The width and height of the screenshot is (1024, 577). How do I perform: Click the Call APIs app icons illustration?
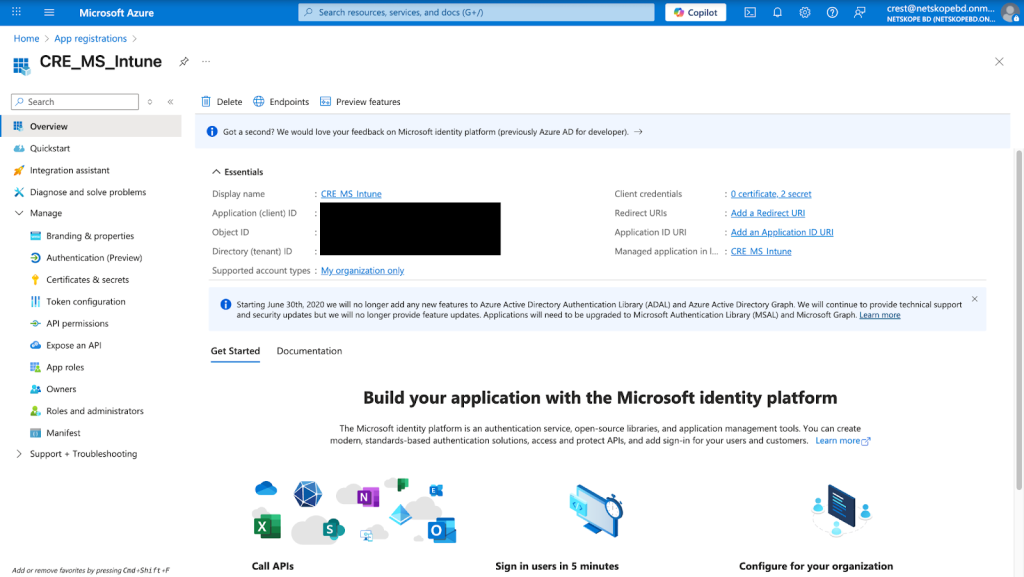click(355, 511)
